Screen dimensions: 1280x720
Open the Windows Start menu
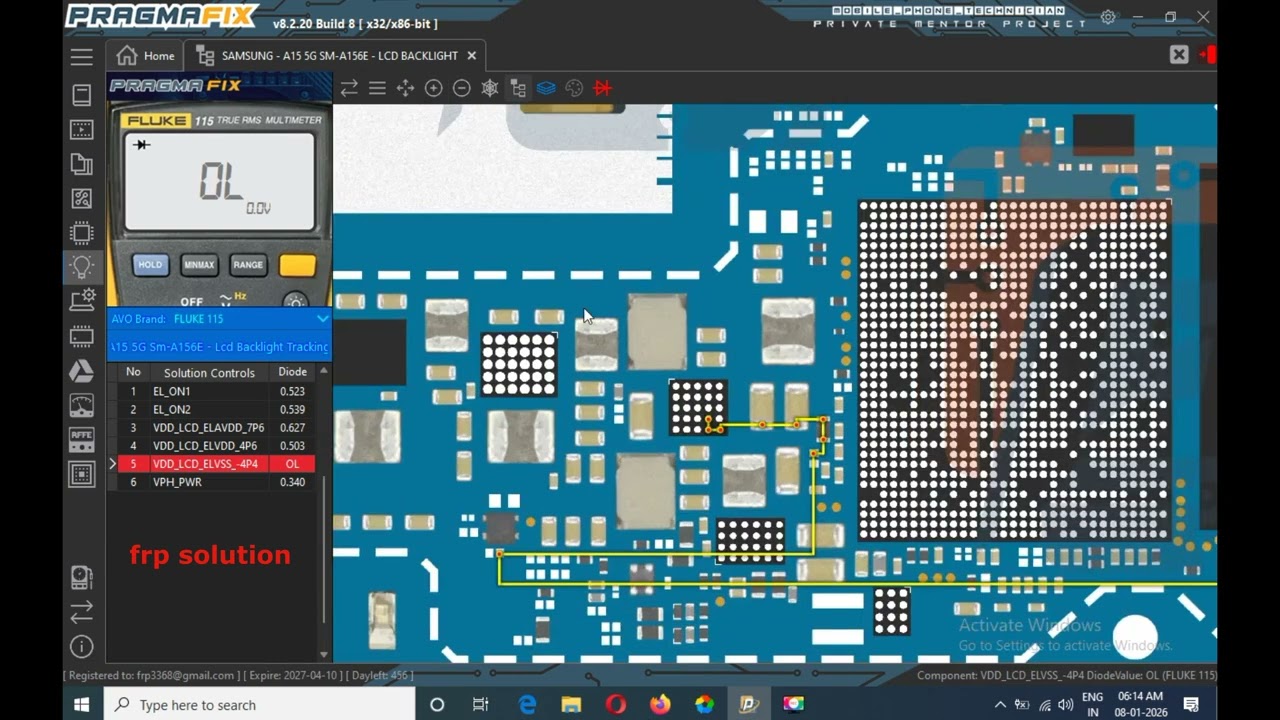(x=82, y=705)
